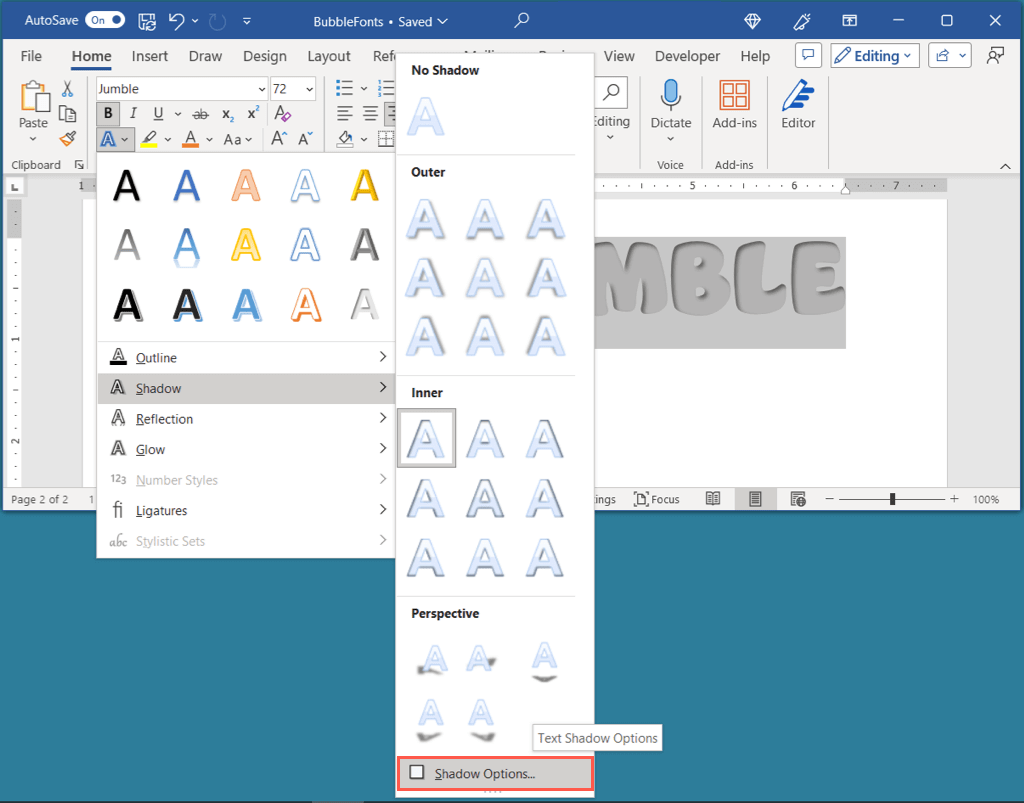This screenshot has height=803, width=1024.
Task: Select the No Shadow preset thumbnail
Action: coord(426,116)
